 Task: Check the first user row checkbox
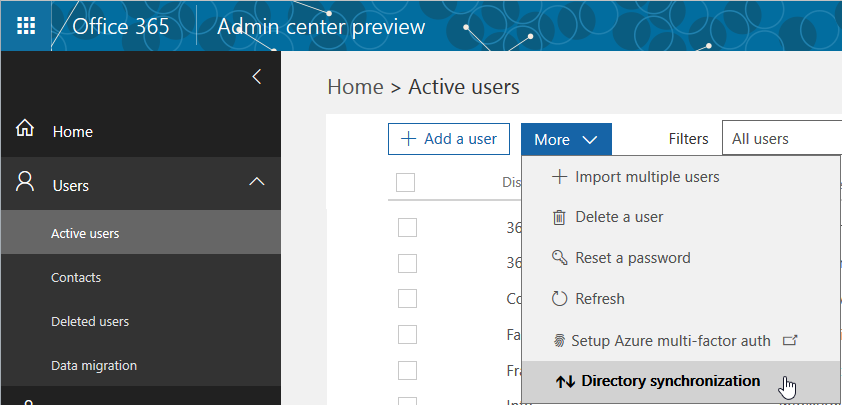(407, 228)
